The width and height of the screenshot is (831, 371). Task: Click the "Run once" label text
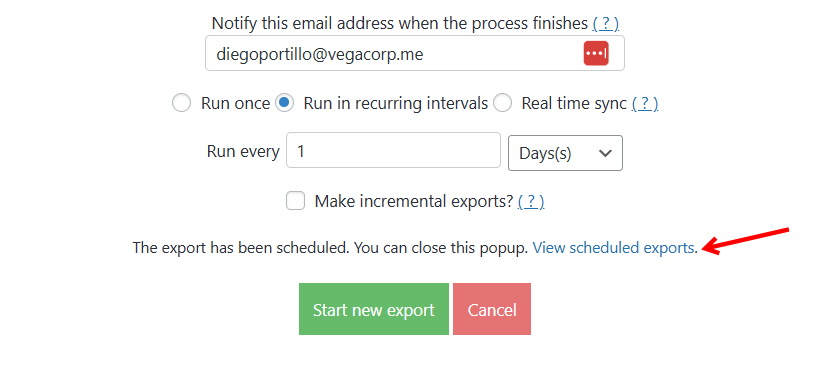tap(235, 103)
